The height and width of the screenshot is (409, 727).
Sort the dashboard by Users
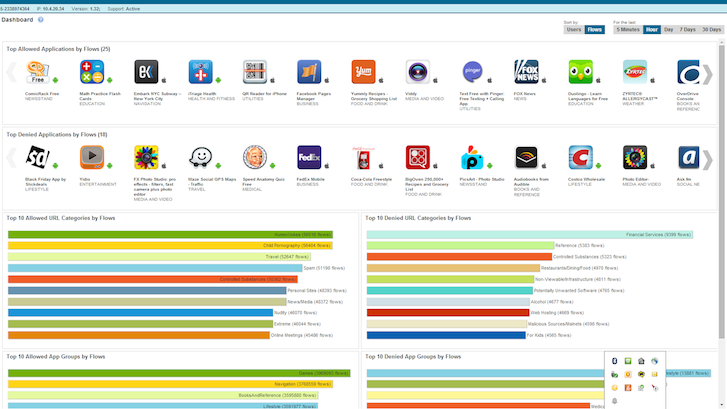coord(574,30)
